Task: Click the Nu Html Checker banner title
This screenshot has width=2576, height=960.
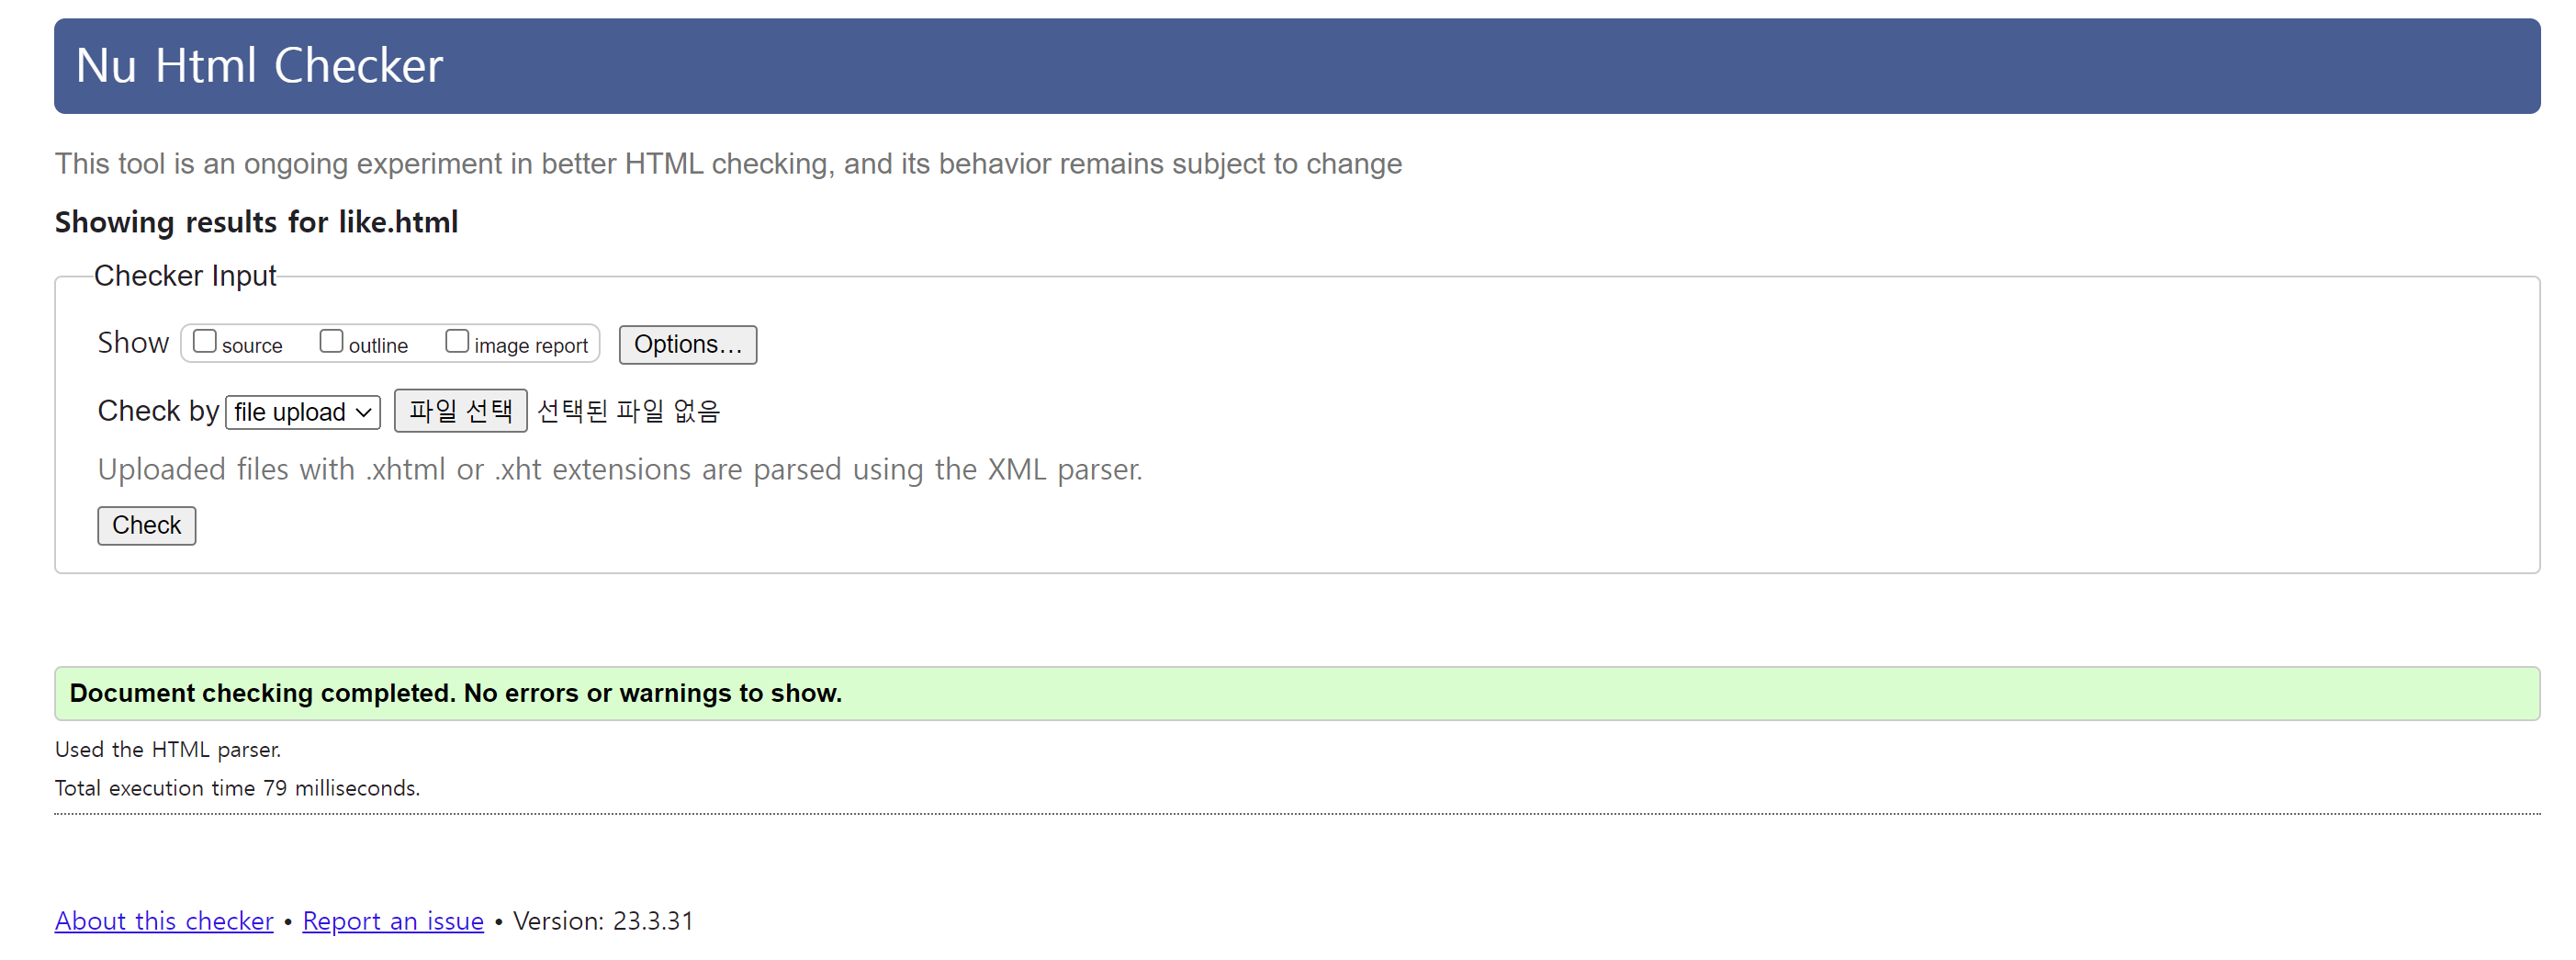Action: 259,66
